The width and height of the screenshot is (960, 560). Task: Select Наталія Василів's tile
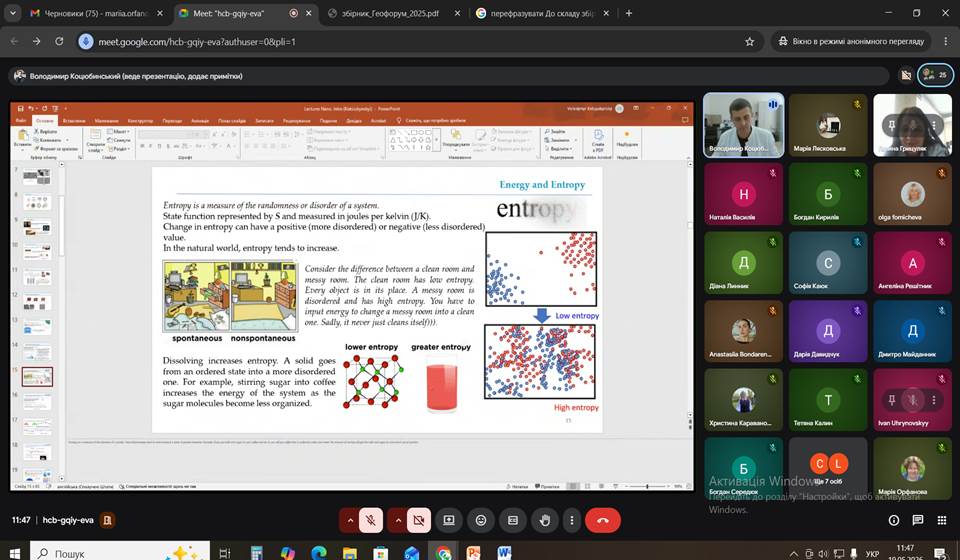click(743, 194)
